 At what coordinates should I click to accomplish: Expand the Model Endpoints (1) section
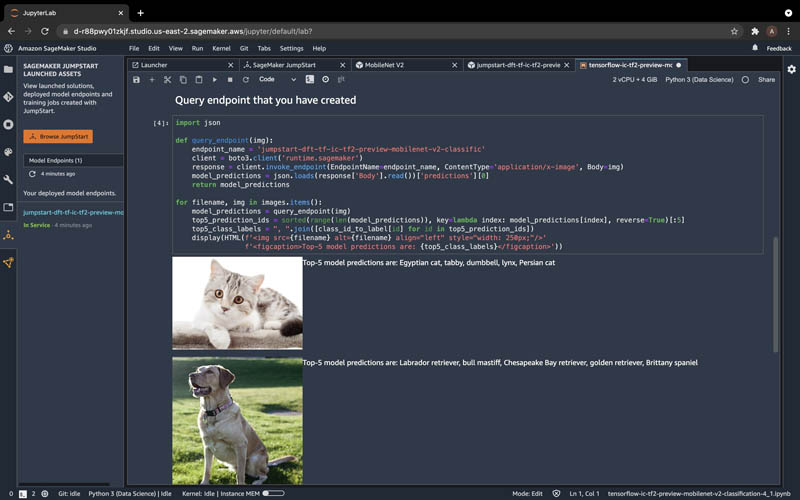(73, 160)
